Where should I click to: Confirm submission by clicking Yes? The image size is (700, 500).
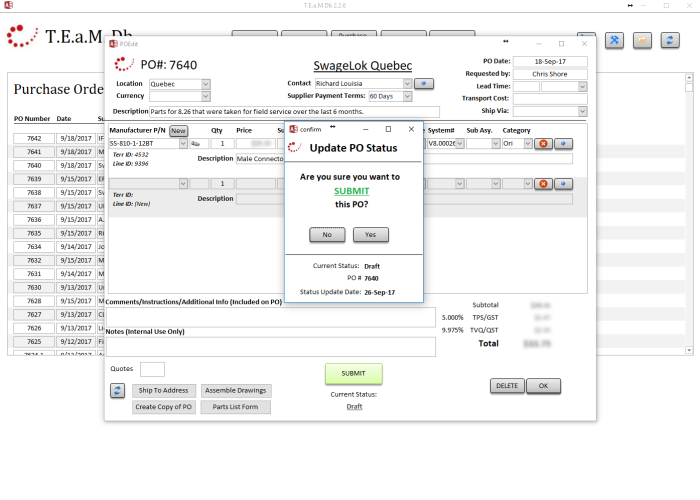(x=370, y=235)
